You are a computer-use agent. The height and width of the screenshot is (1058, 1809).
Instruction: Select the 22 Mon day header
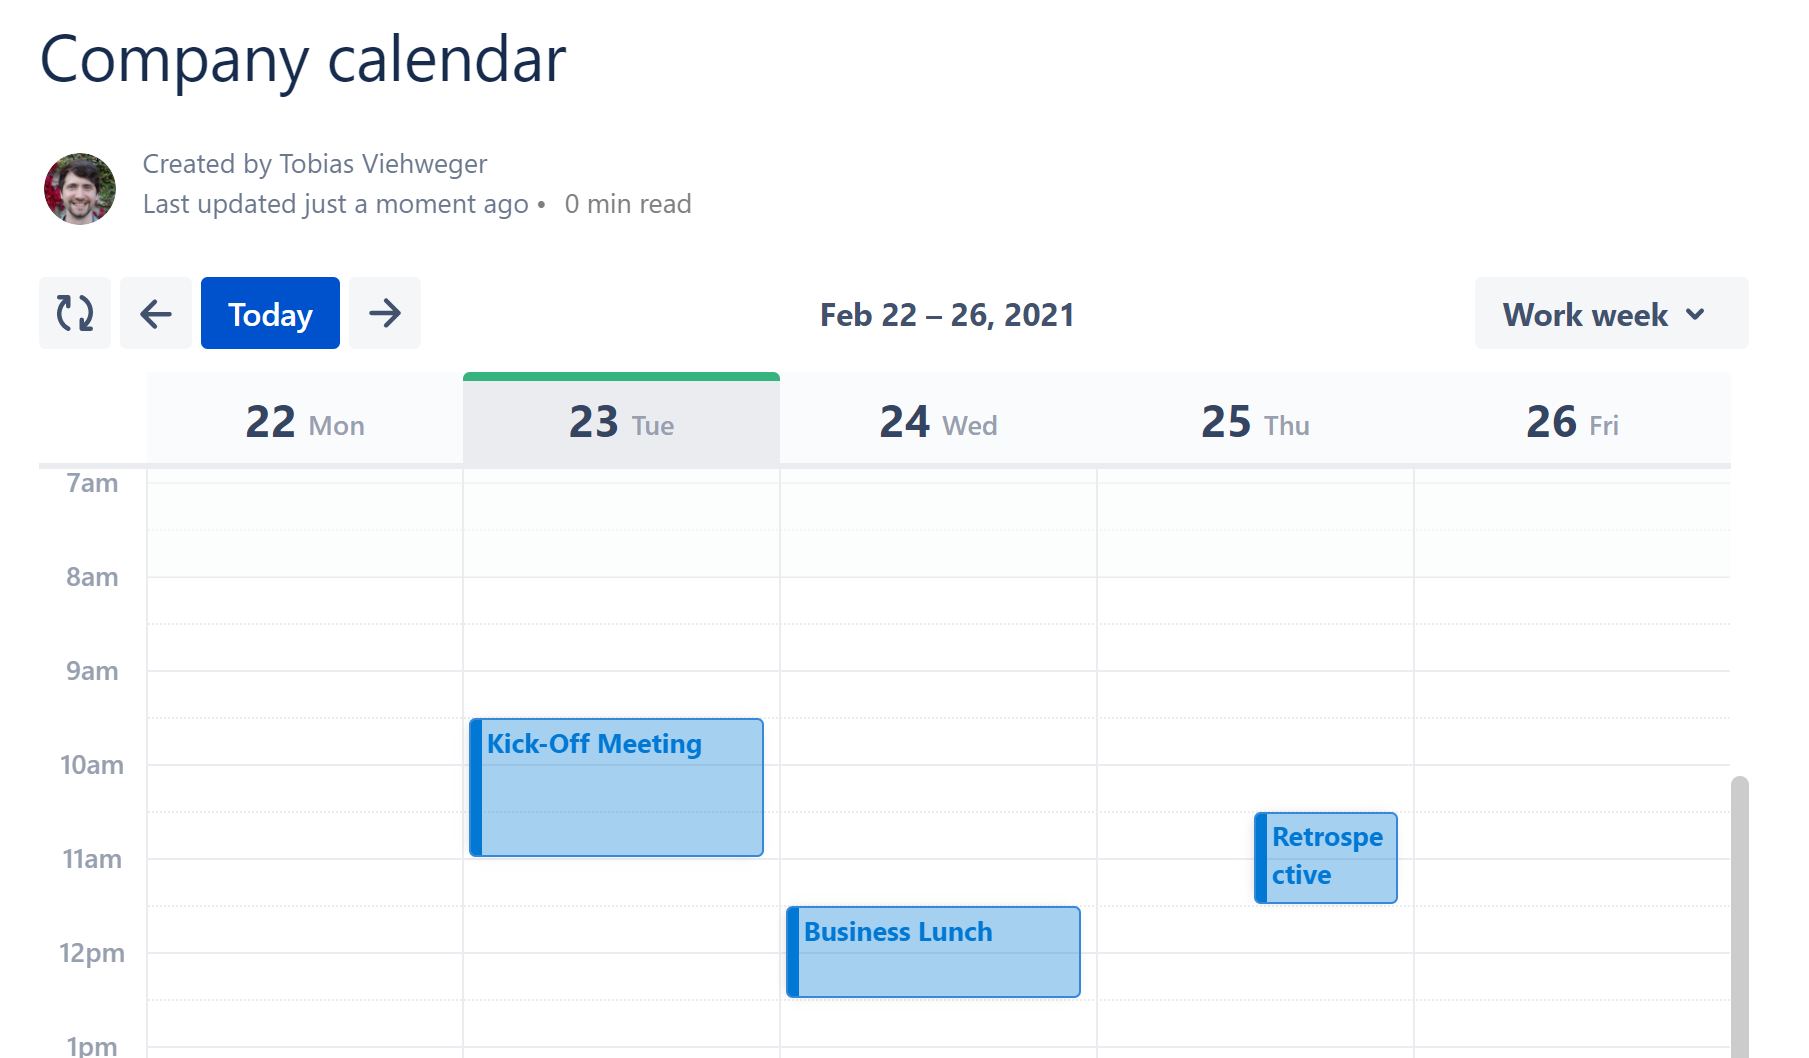[x=305, y=422]
